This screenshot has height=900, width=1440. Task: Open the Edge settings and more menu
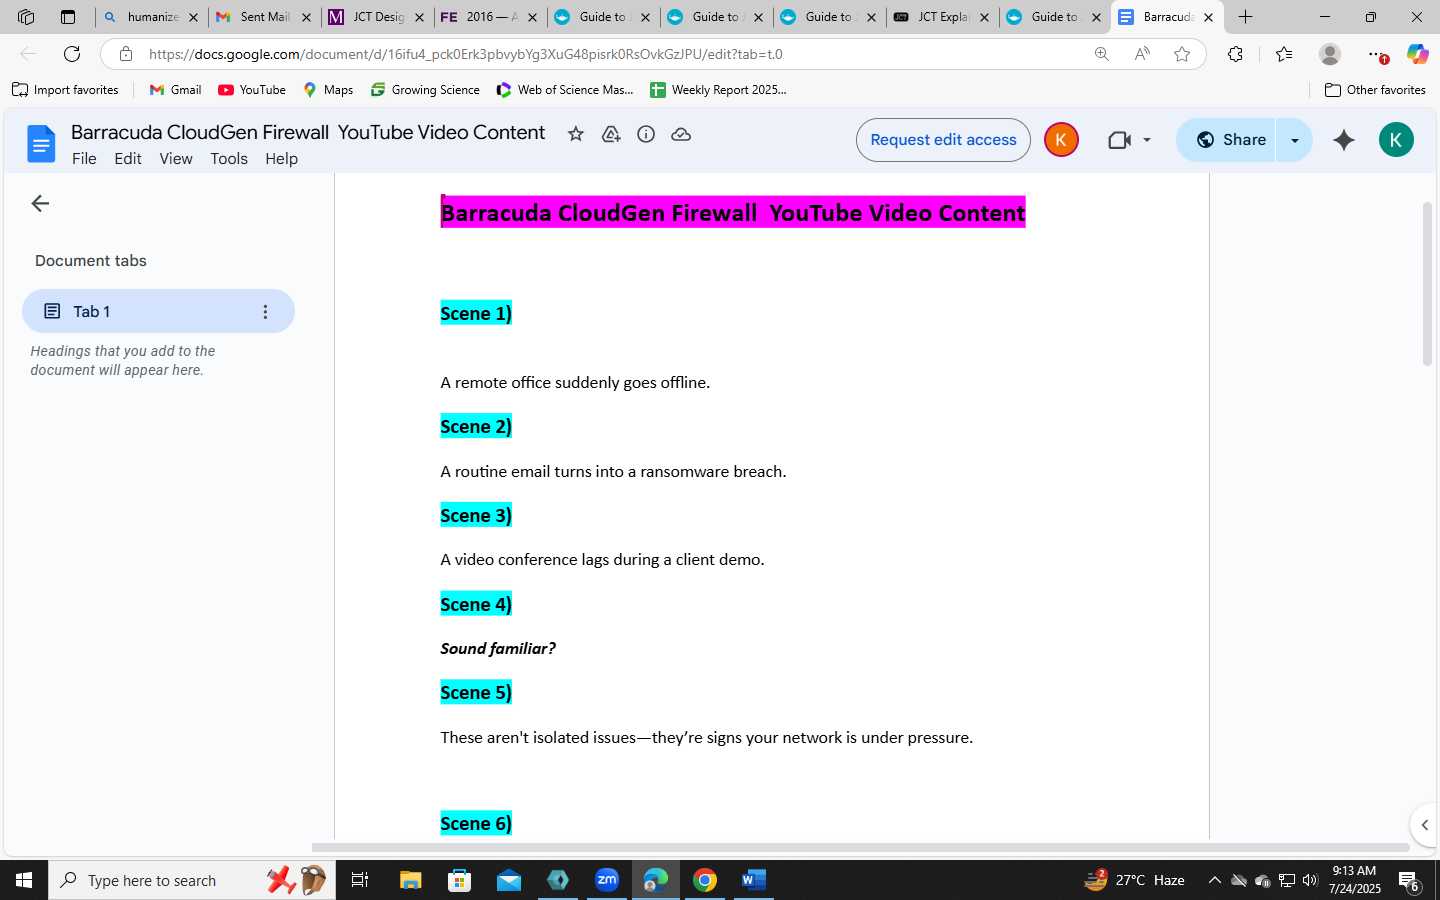[1377, 54]
